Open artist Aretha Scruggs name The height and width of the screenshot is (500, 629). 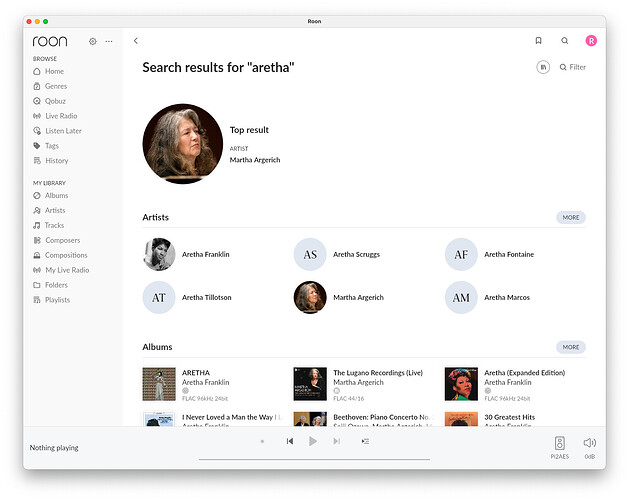(x=356, y=254)
